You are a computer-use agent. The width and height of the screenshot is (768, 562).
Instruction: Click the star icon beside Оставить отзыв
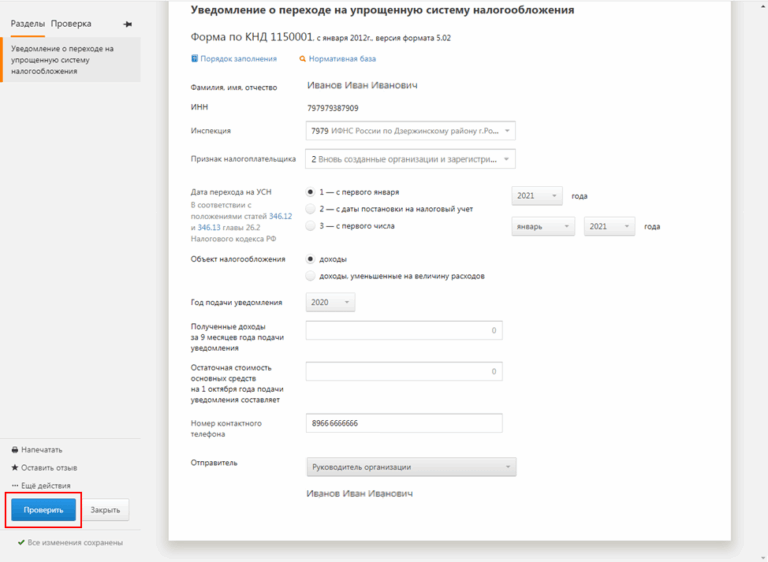click(x=15, y=467)
